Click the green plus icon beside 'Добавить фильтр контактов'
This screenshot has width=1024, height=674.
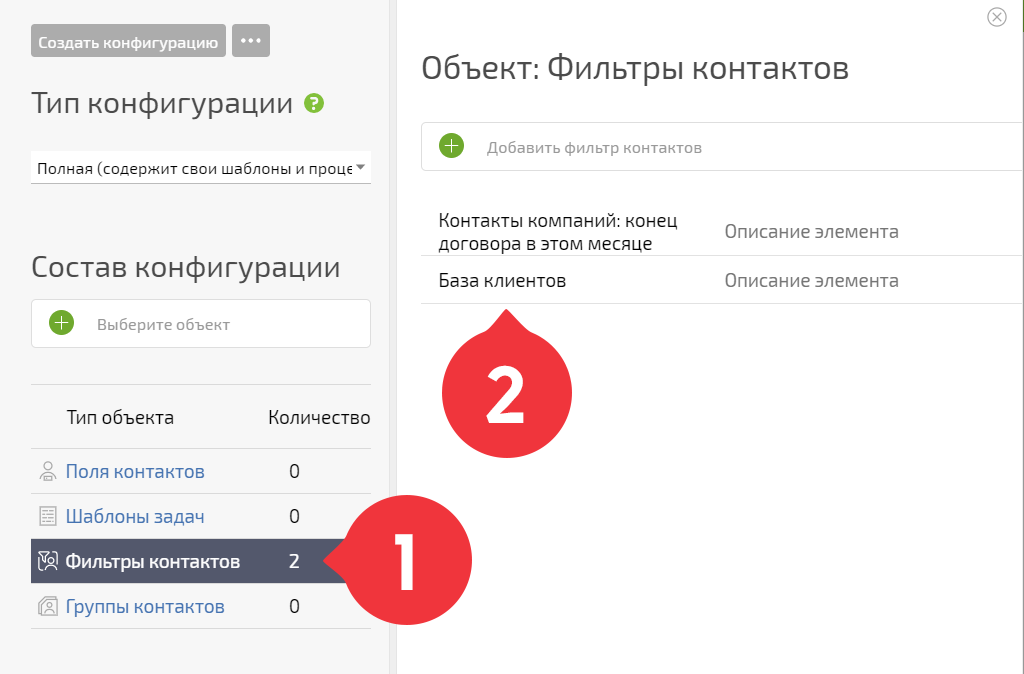[x=451, y=146]
